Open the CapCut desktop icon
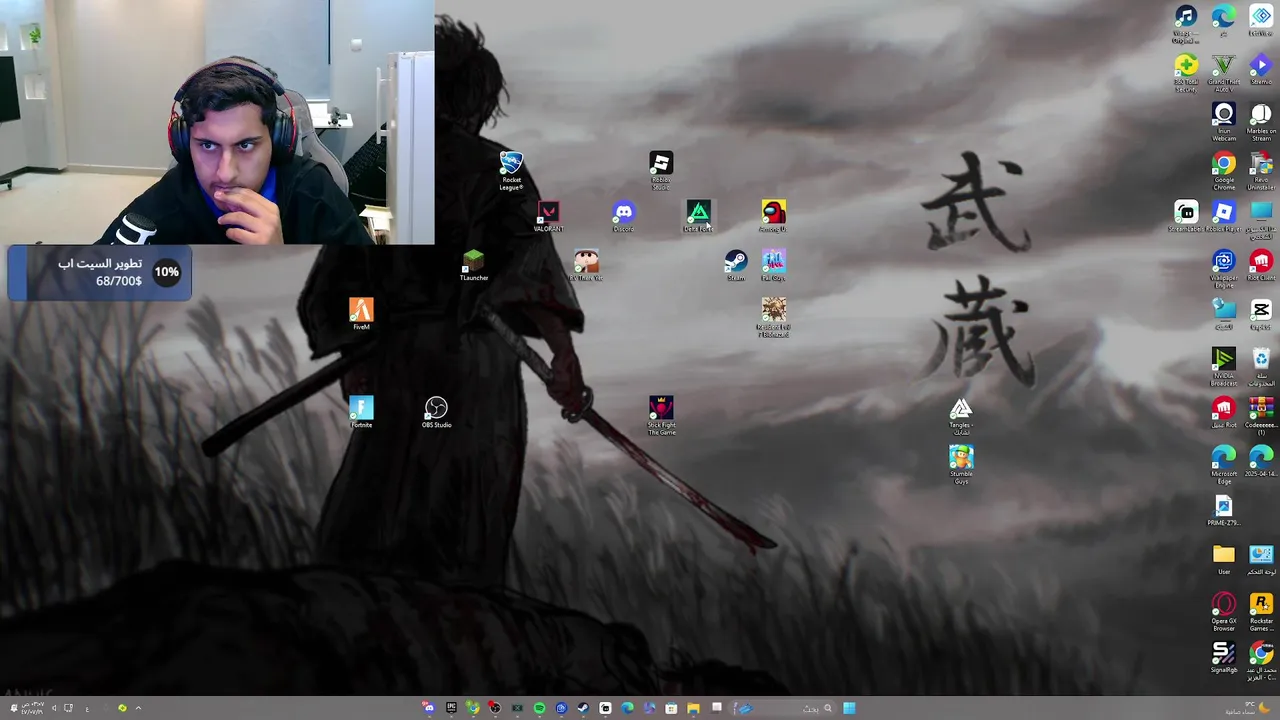The width and height of the screenshot is (1280, 720). (x=1261, y=314)
